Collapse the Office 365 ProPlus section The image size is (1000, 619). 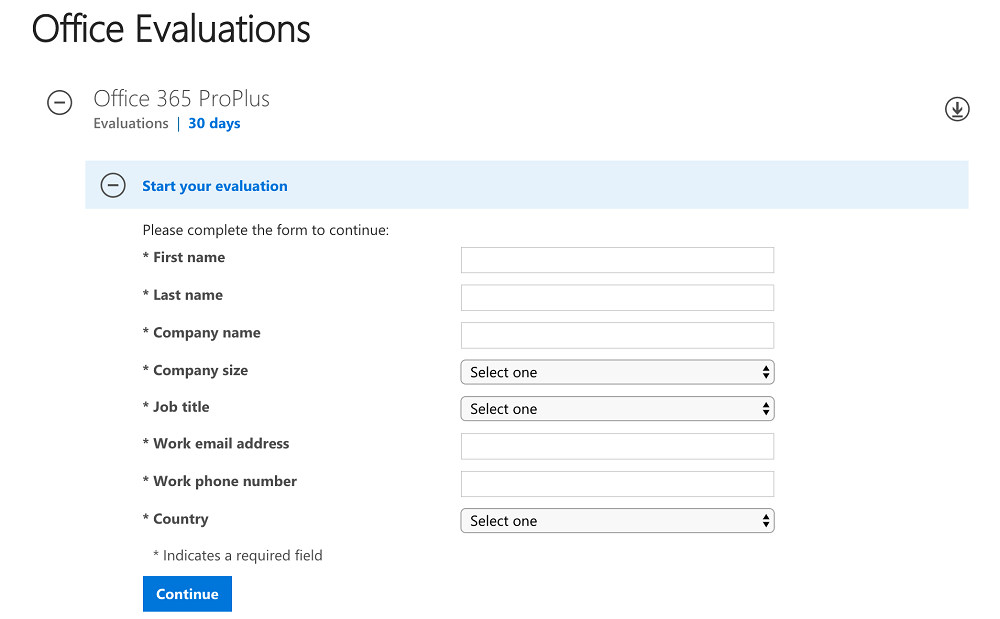60,102
